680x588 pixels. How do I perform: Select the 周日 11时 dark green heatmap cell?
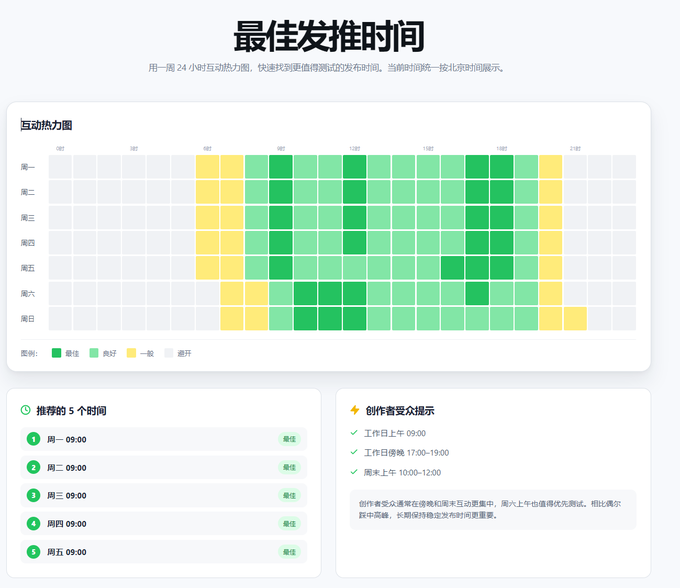[330, 319]
